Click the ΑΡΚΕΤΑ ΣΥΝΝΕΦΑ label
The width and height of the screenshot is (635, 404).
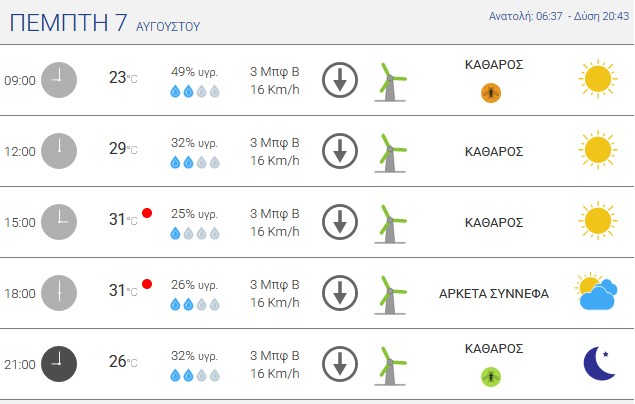[x=494, y=293]
